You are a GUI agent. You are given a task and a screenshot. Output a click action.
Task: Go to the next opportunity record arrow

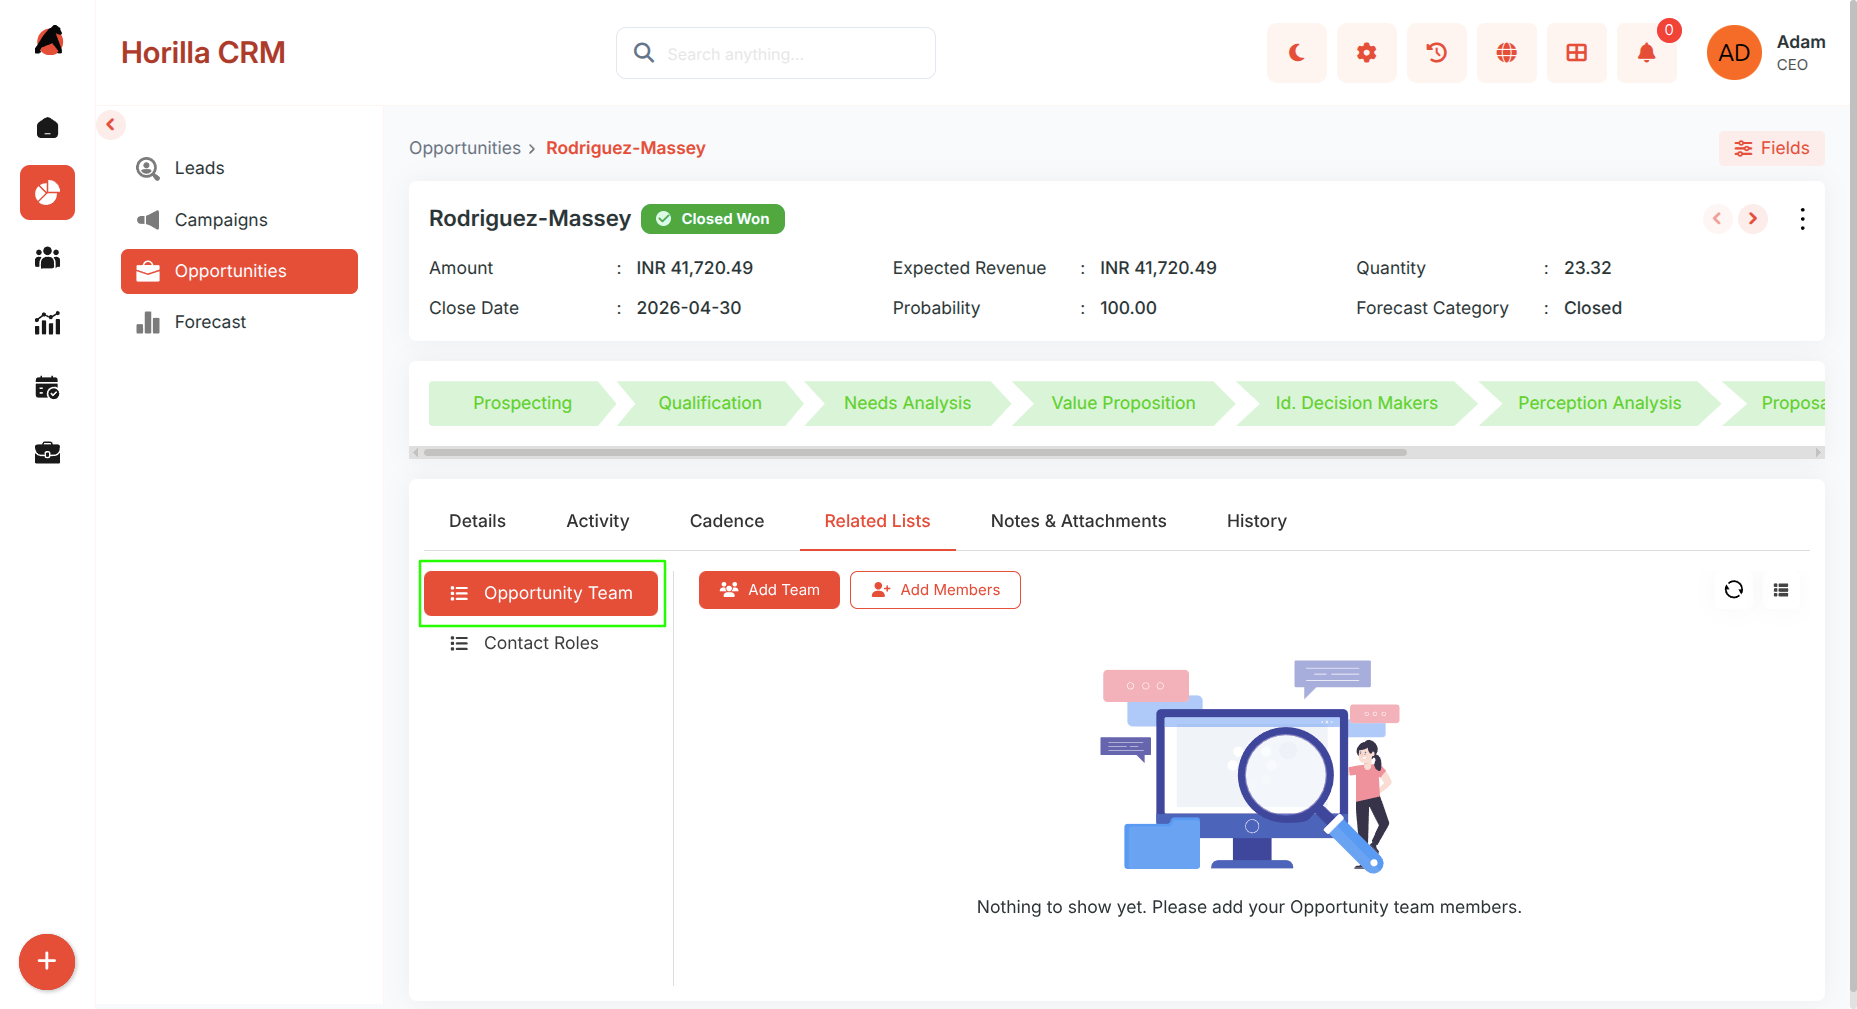point(1753,219)
